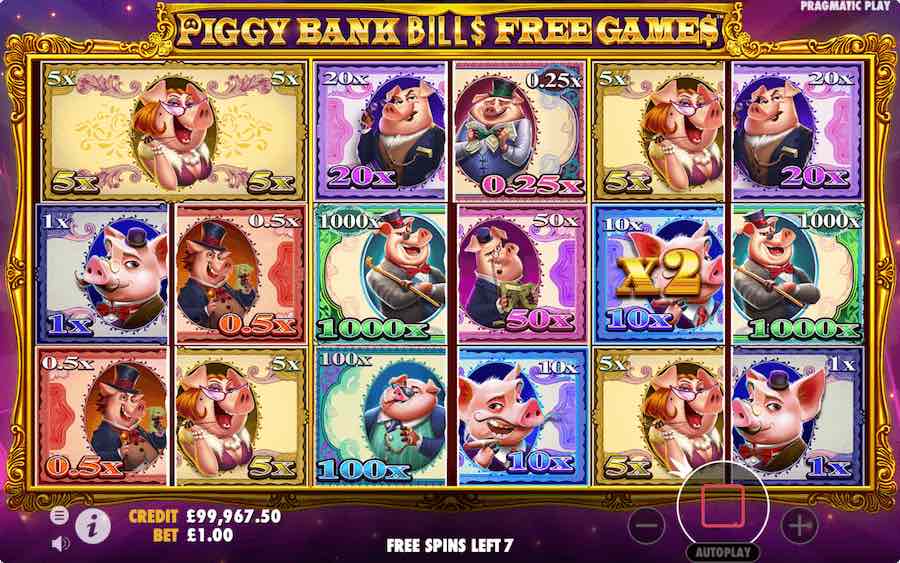Mute the sound speaker icon
The width and height of the screenshot is (900, 563).
coord(60,543)
